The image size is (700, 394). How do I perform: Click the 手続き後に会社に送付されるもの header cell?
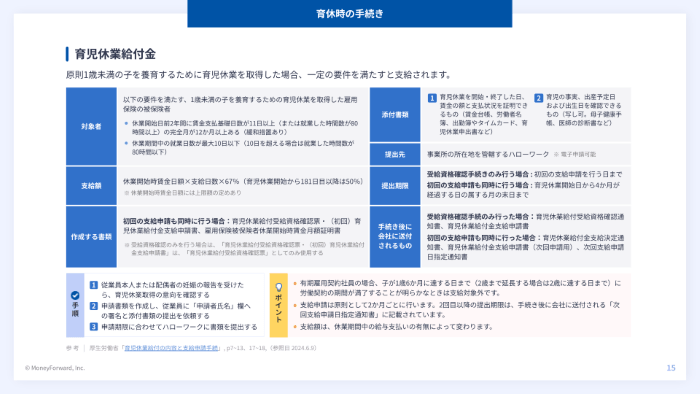coord(395,236)
